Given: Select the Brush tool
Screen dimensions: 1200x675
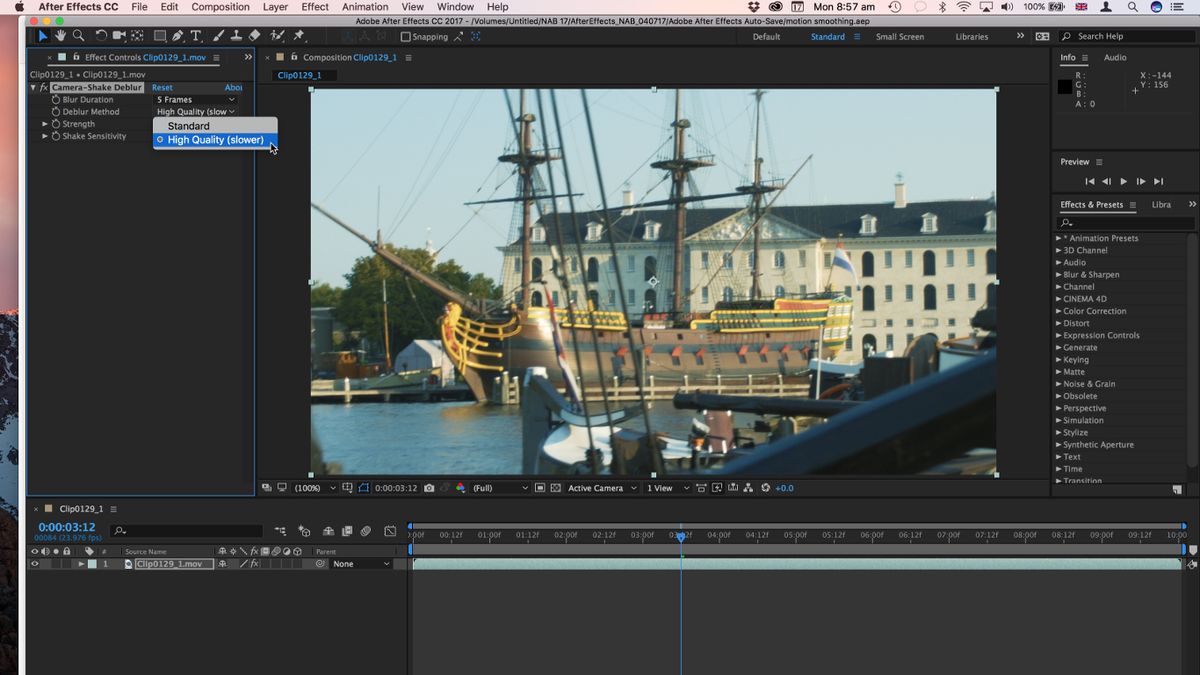Looking at the screenshot, I should click(x=218, y=35).
